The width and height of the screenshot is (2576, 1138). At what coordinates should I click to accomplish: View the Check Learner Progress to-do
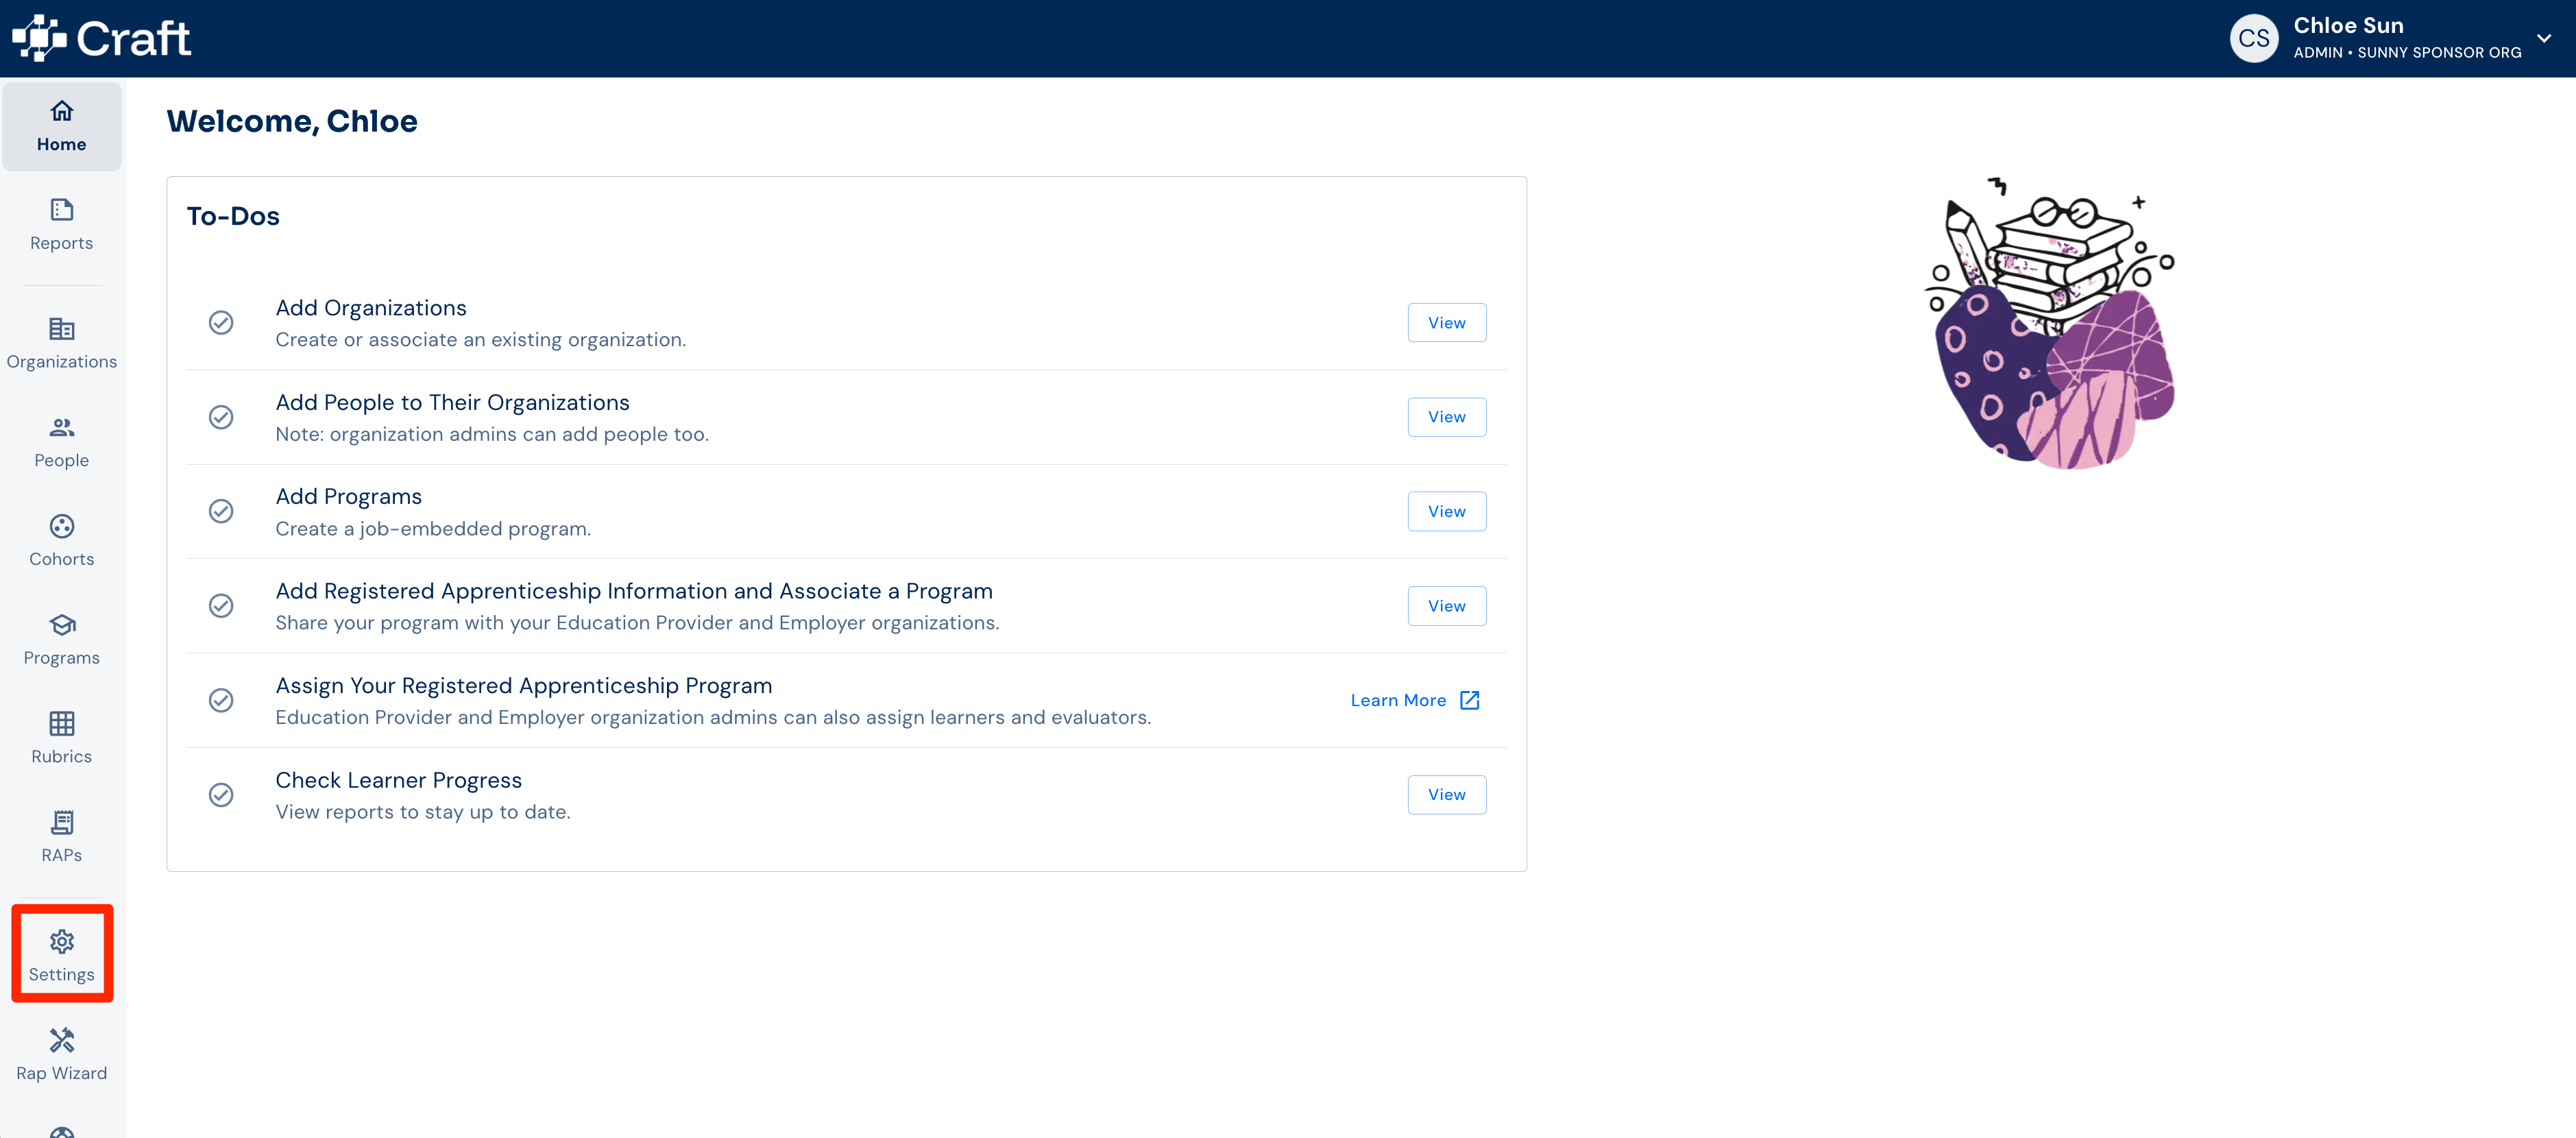(1447, 795)
